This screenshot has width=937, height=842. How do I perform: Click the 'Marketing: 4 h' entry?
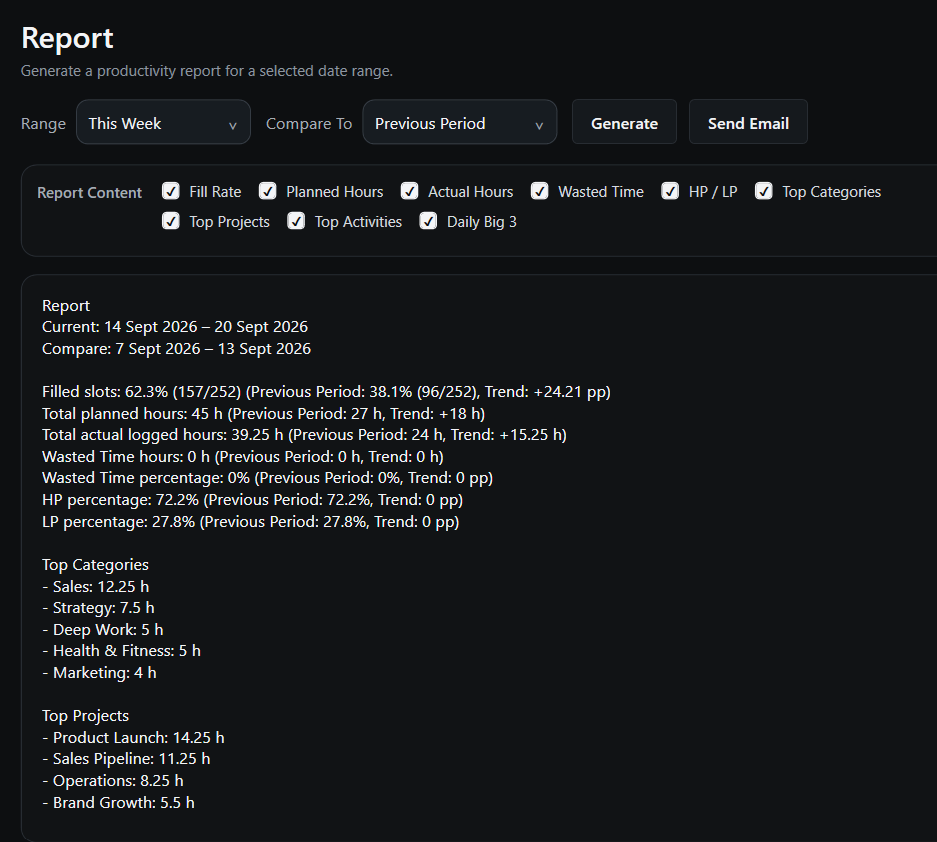[x=99, y=673]
